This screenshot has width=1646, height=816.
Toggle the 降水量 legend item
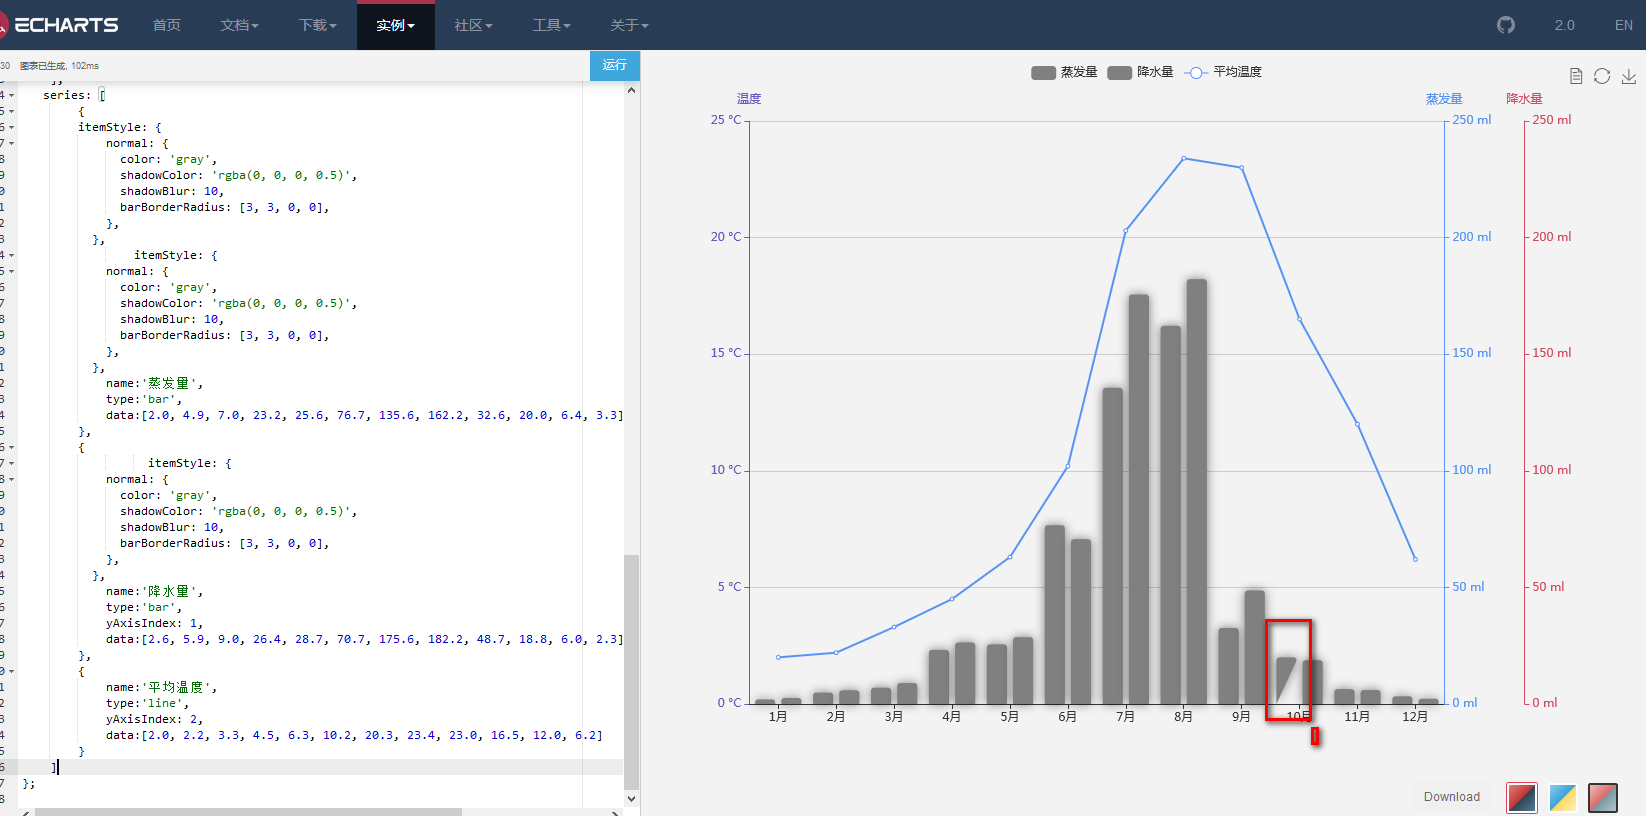click(1141, 72)
